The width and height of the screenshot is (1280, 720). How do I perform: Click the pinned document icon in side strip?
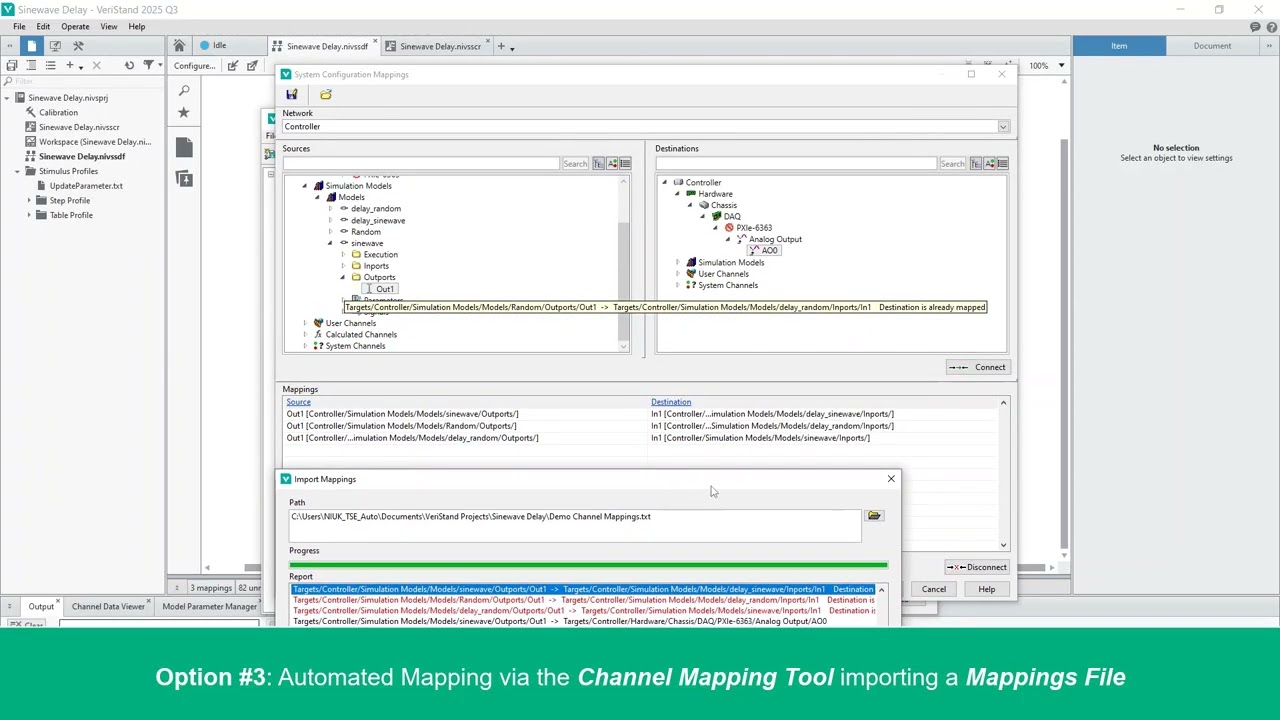(184, 178)
